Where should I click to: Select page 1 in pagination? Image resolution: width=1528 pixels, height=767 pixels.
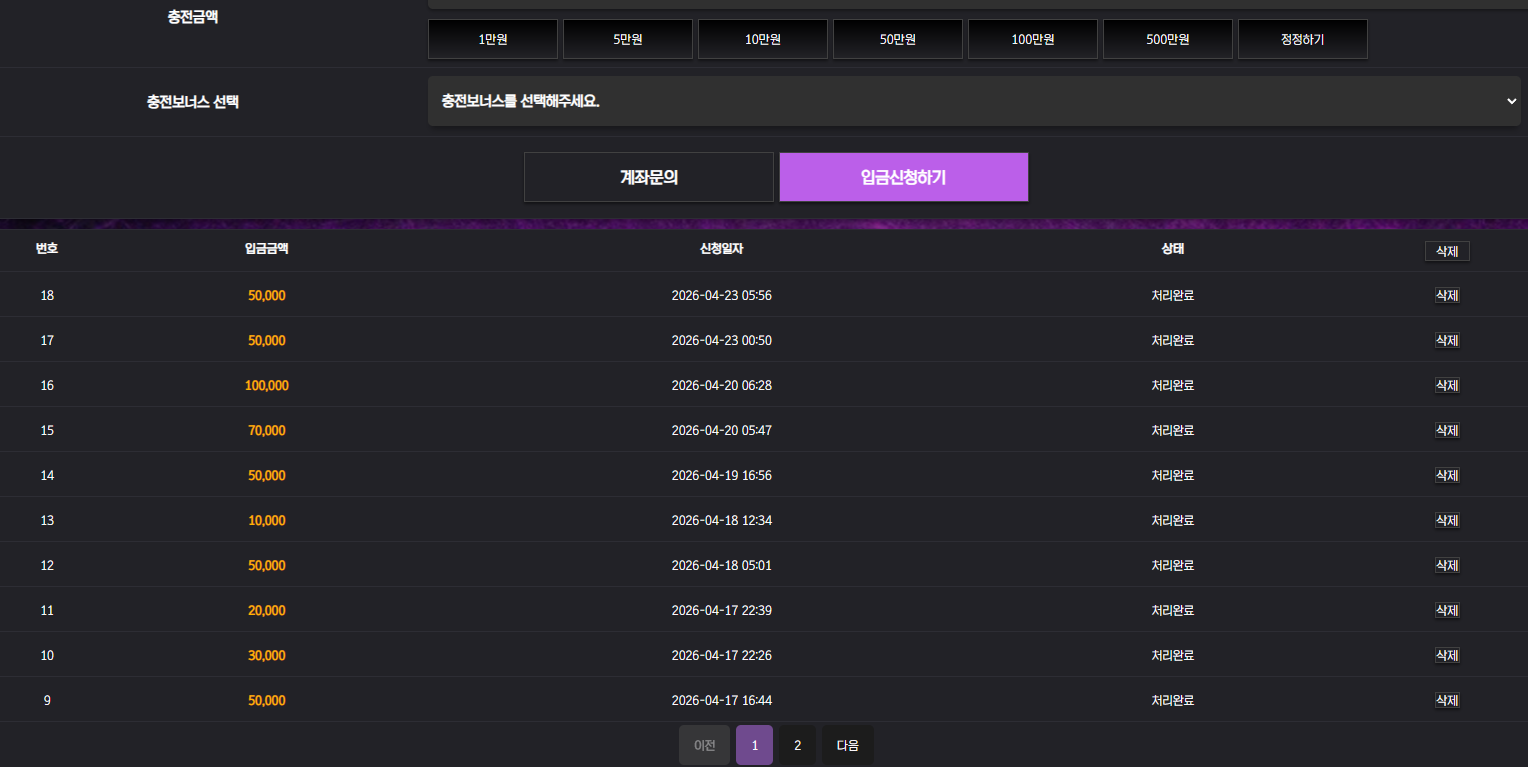[x=754, y=745]
